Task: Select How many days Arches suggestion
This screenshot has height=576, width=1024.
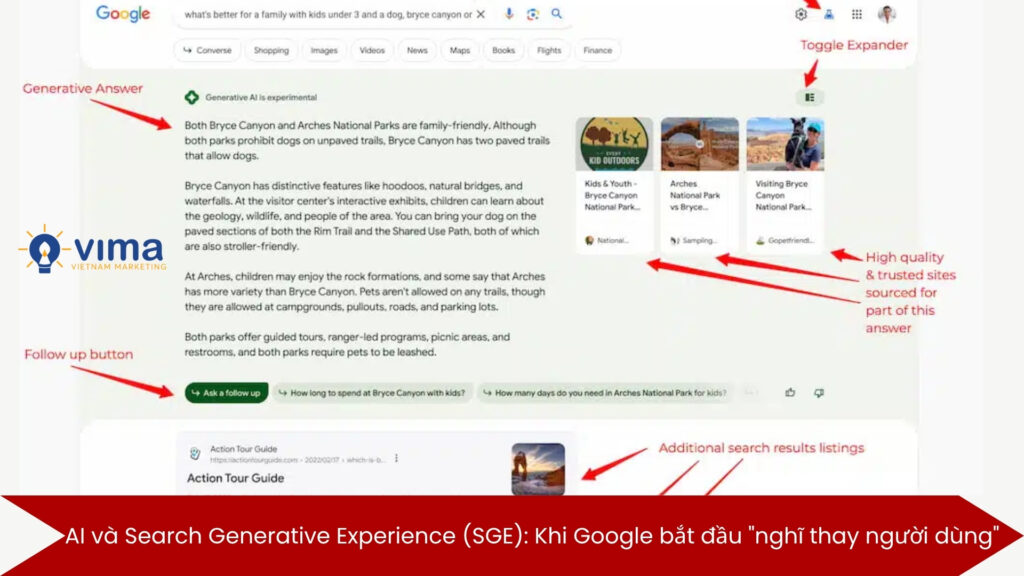Action: [x=604, y=392]
